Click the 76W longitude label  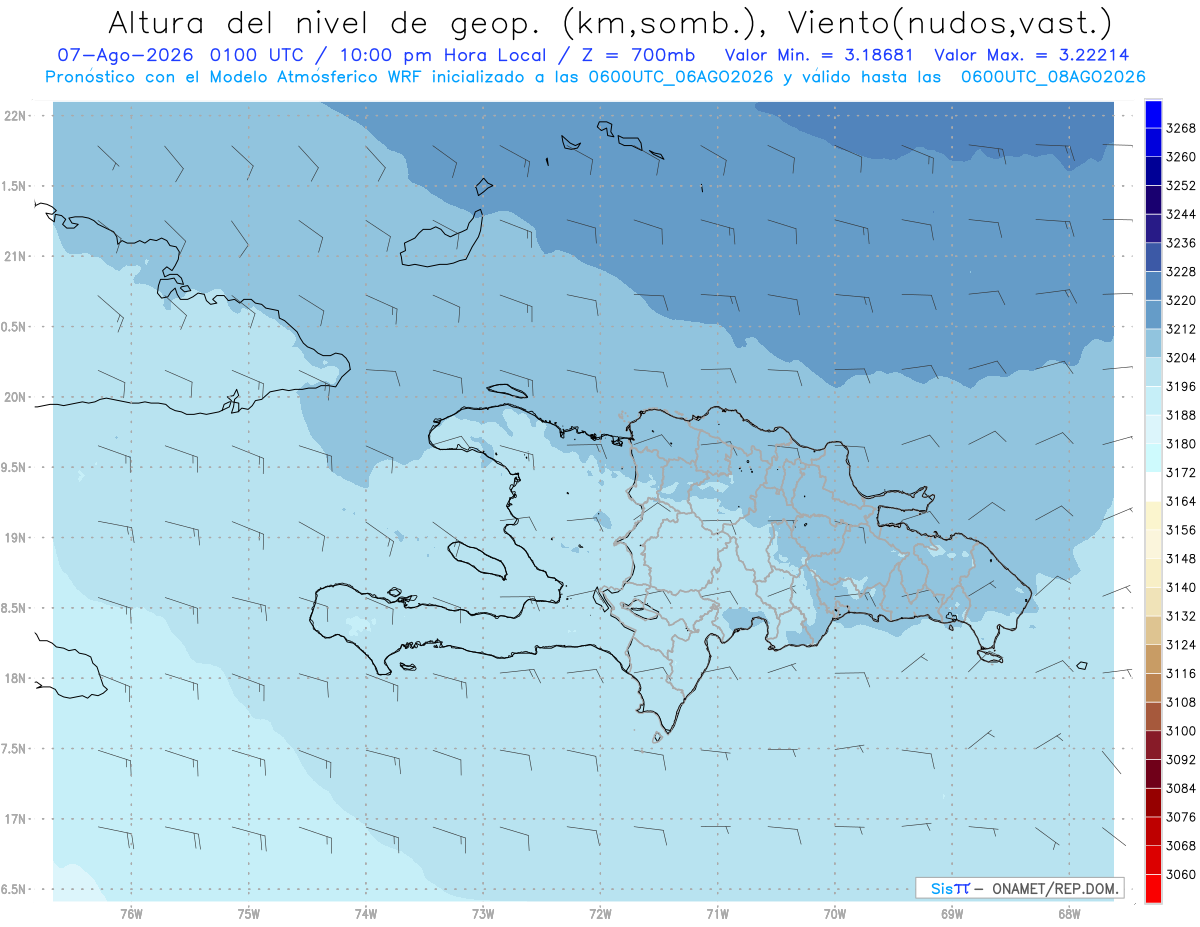click(131, 913)
